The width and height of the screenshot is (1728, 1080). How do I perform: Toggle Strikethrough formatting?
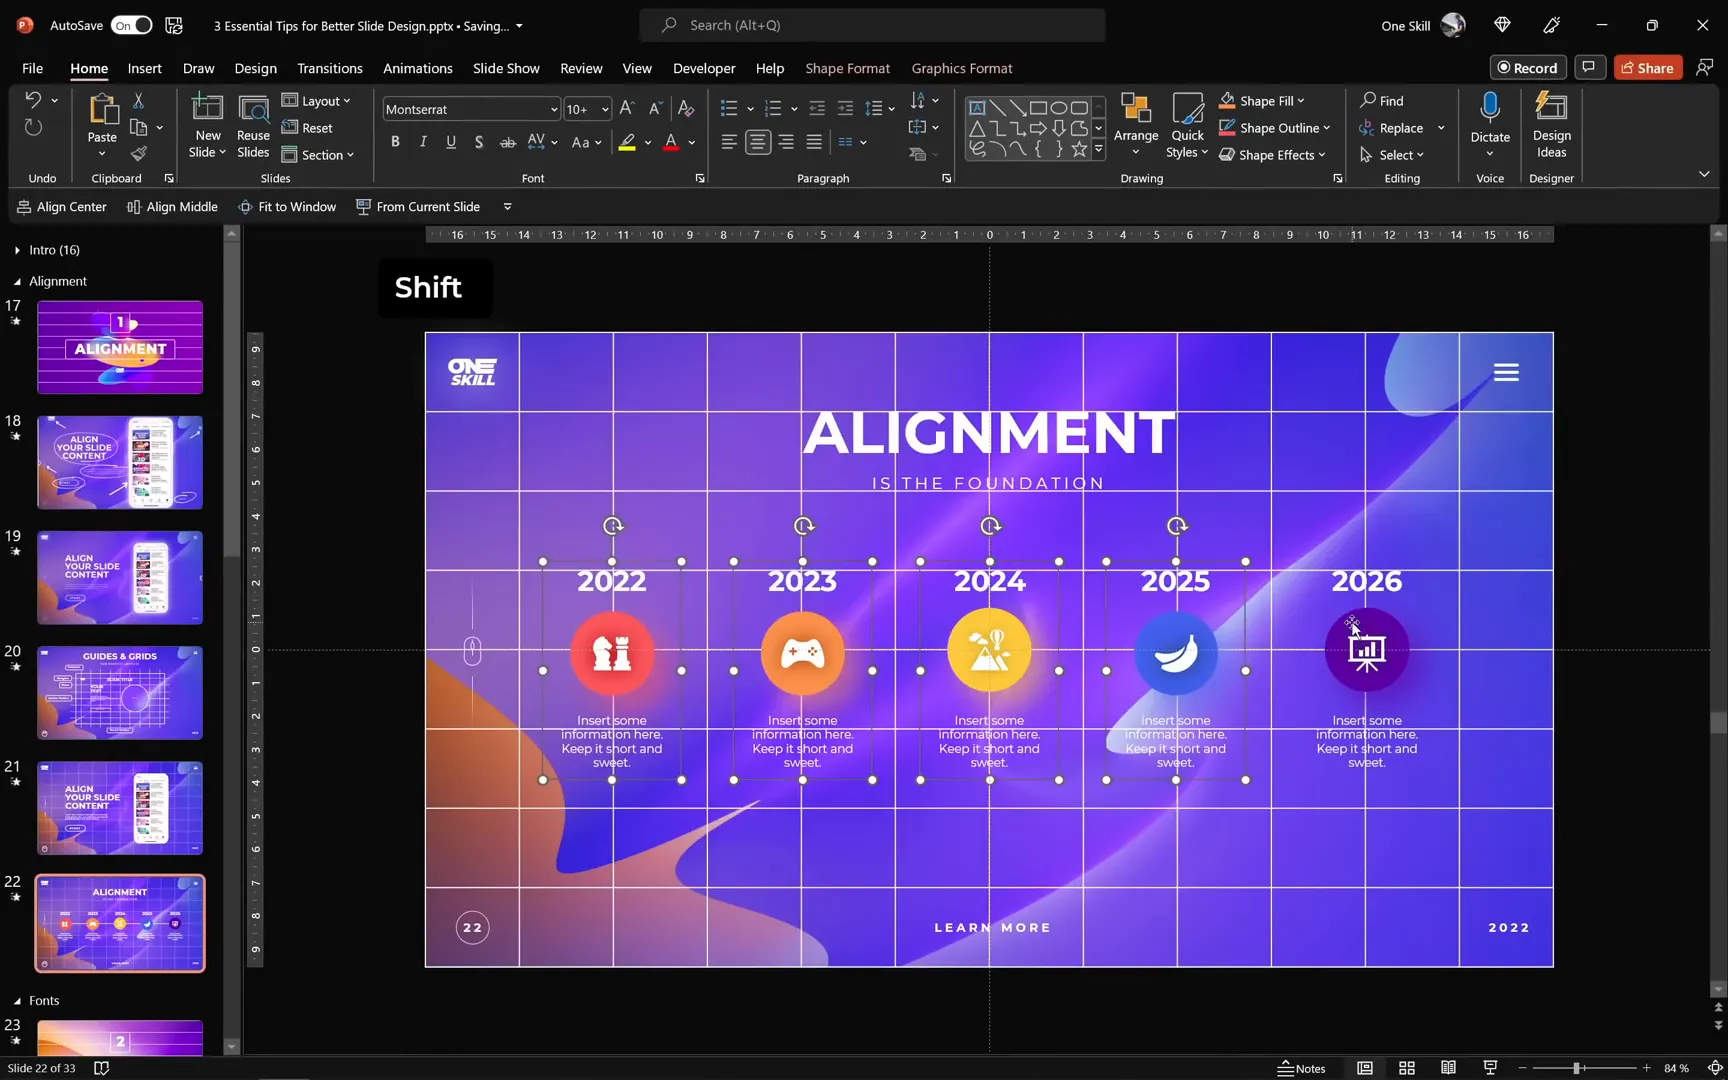point(507,142)
